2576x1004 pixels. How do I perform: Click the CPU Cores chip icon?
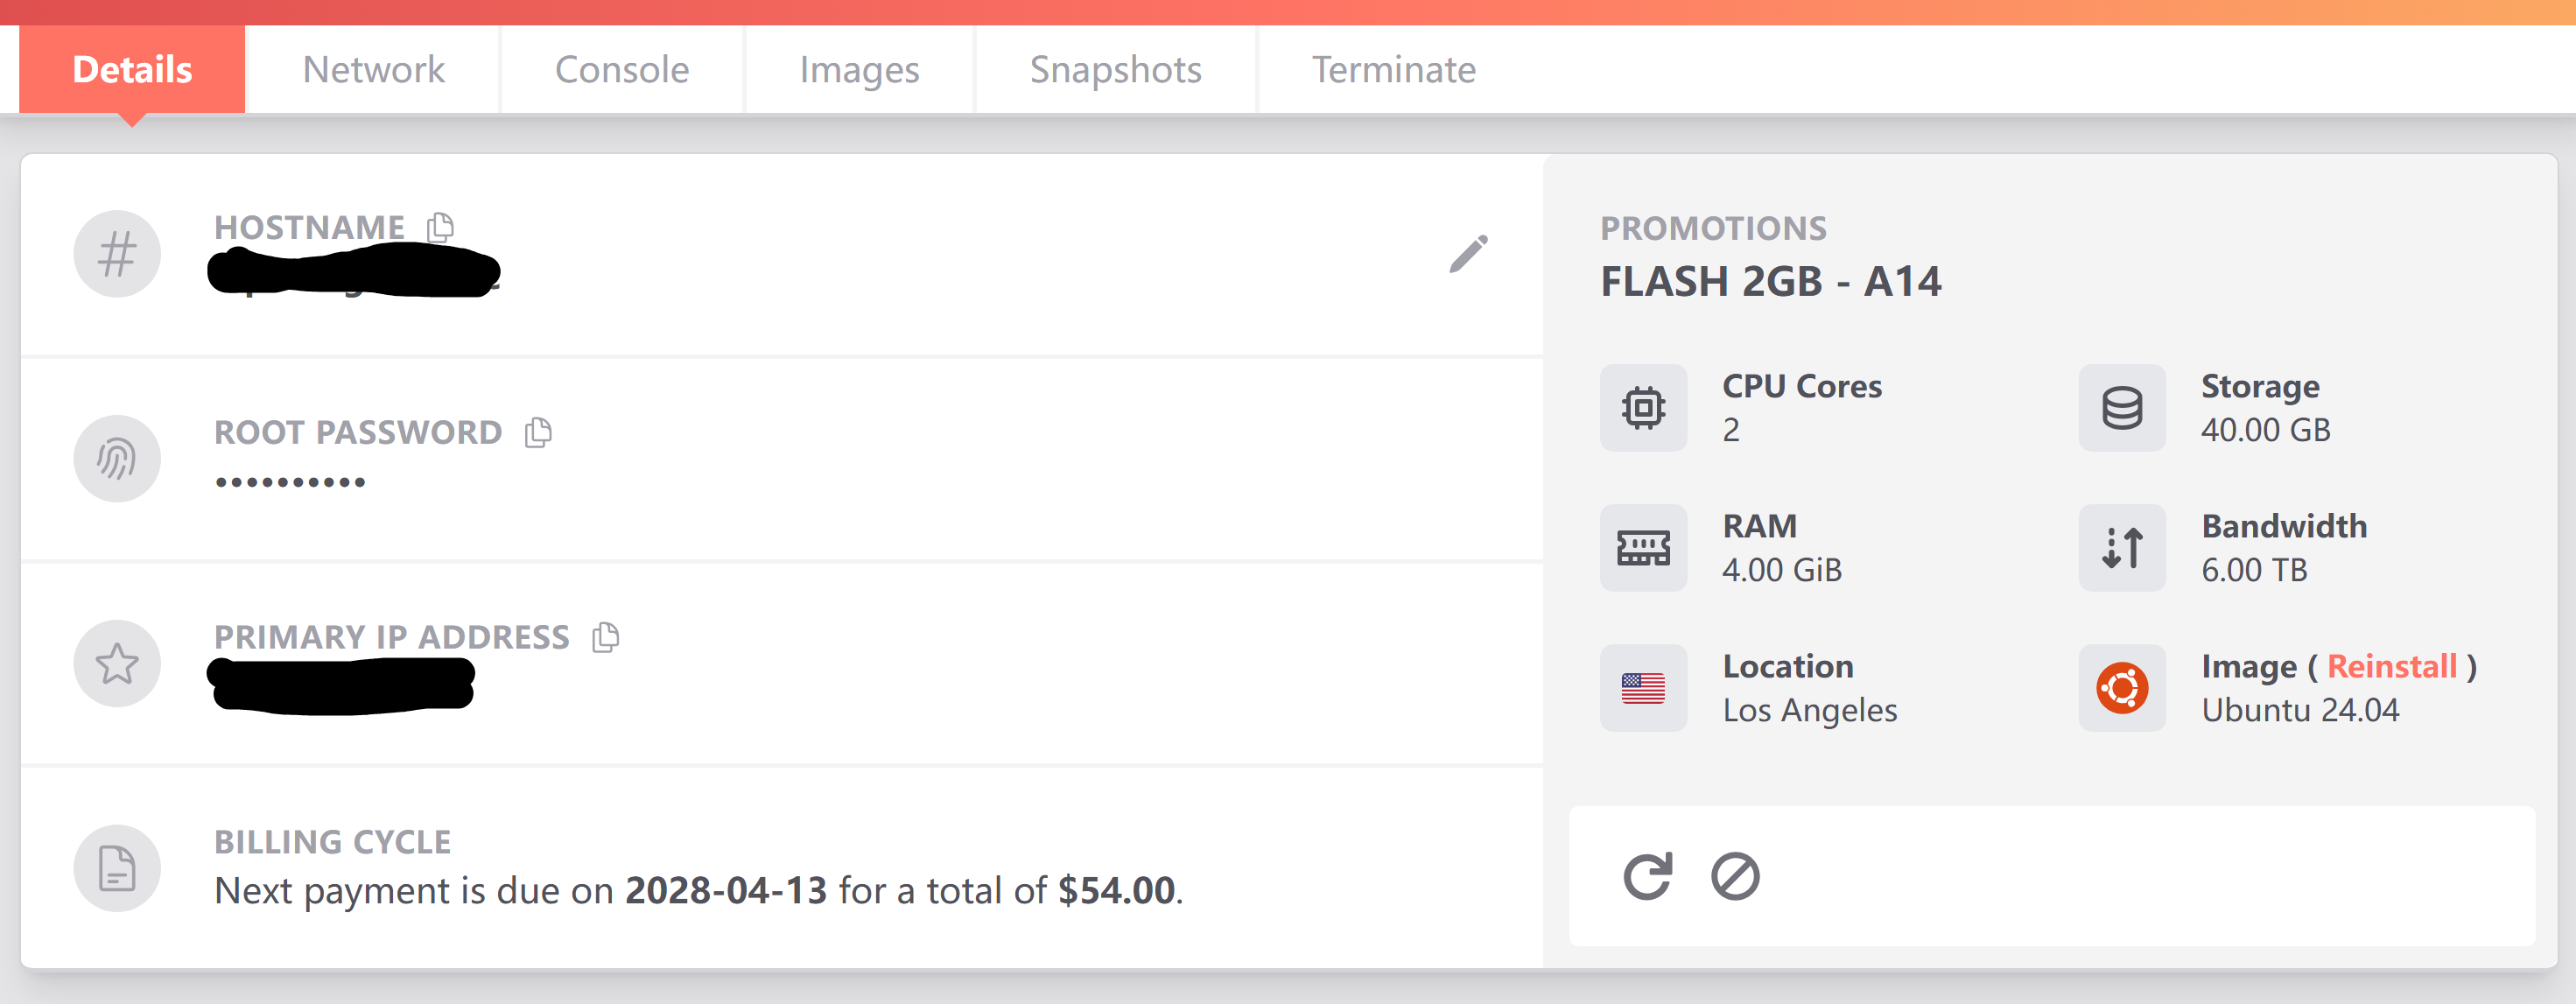pos(1643,408)
